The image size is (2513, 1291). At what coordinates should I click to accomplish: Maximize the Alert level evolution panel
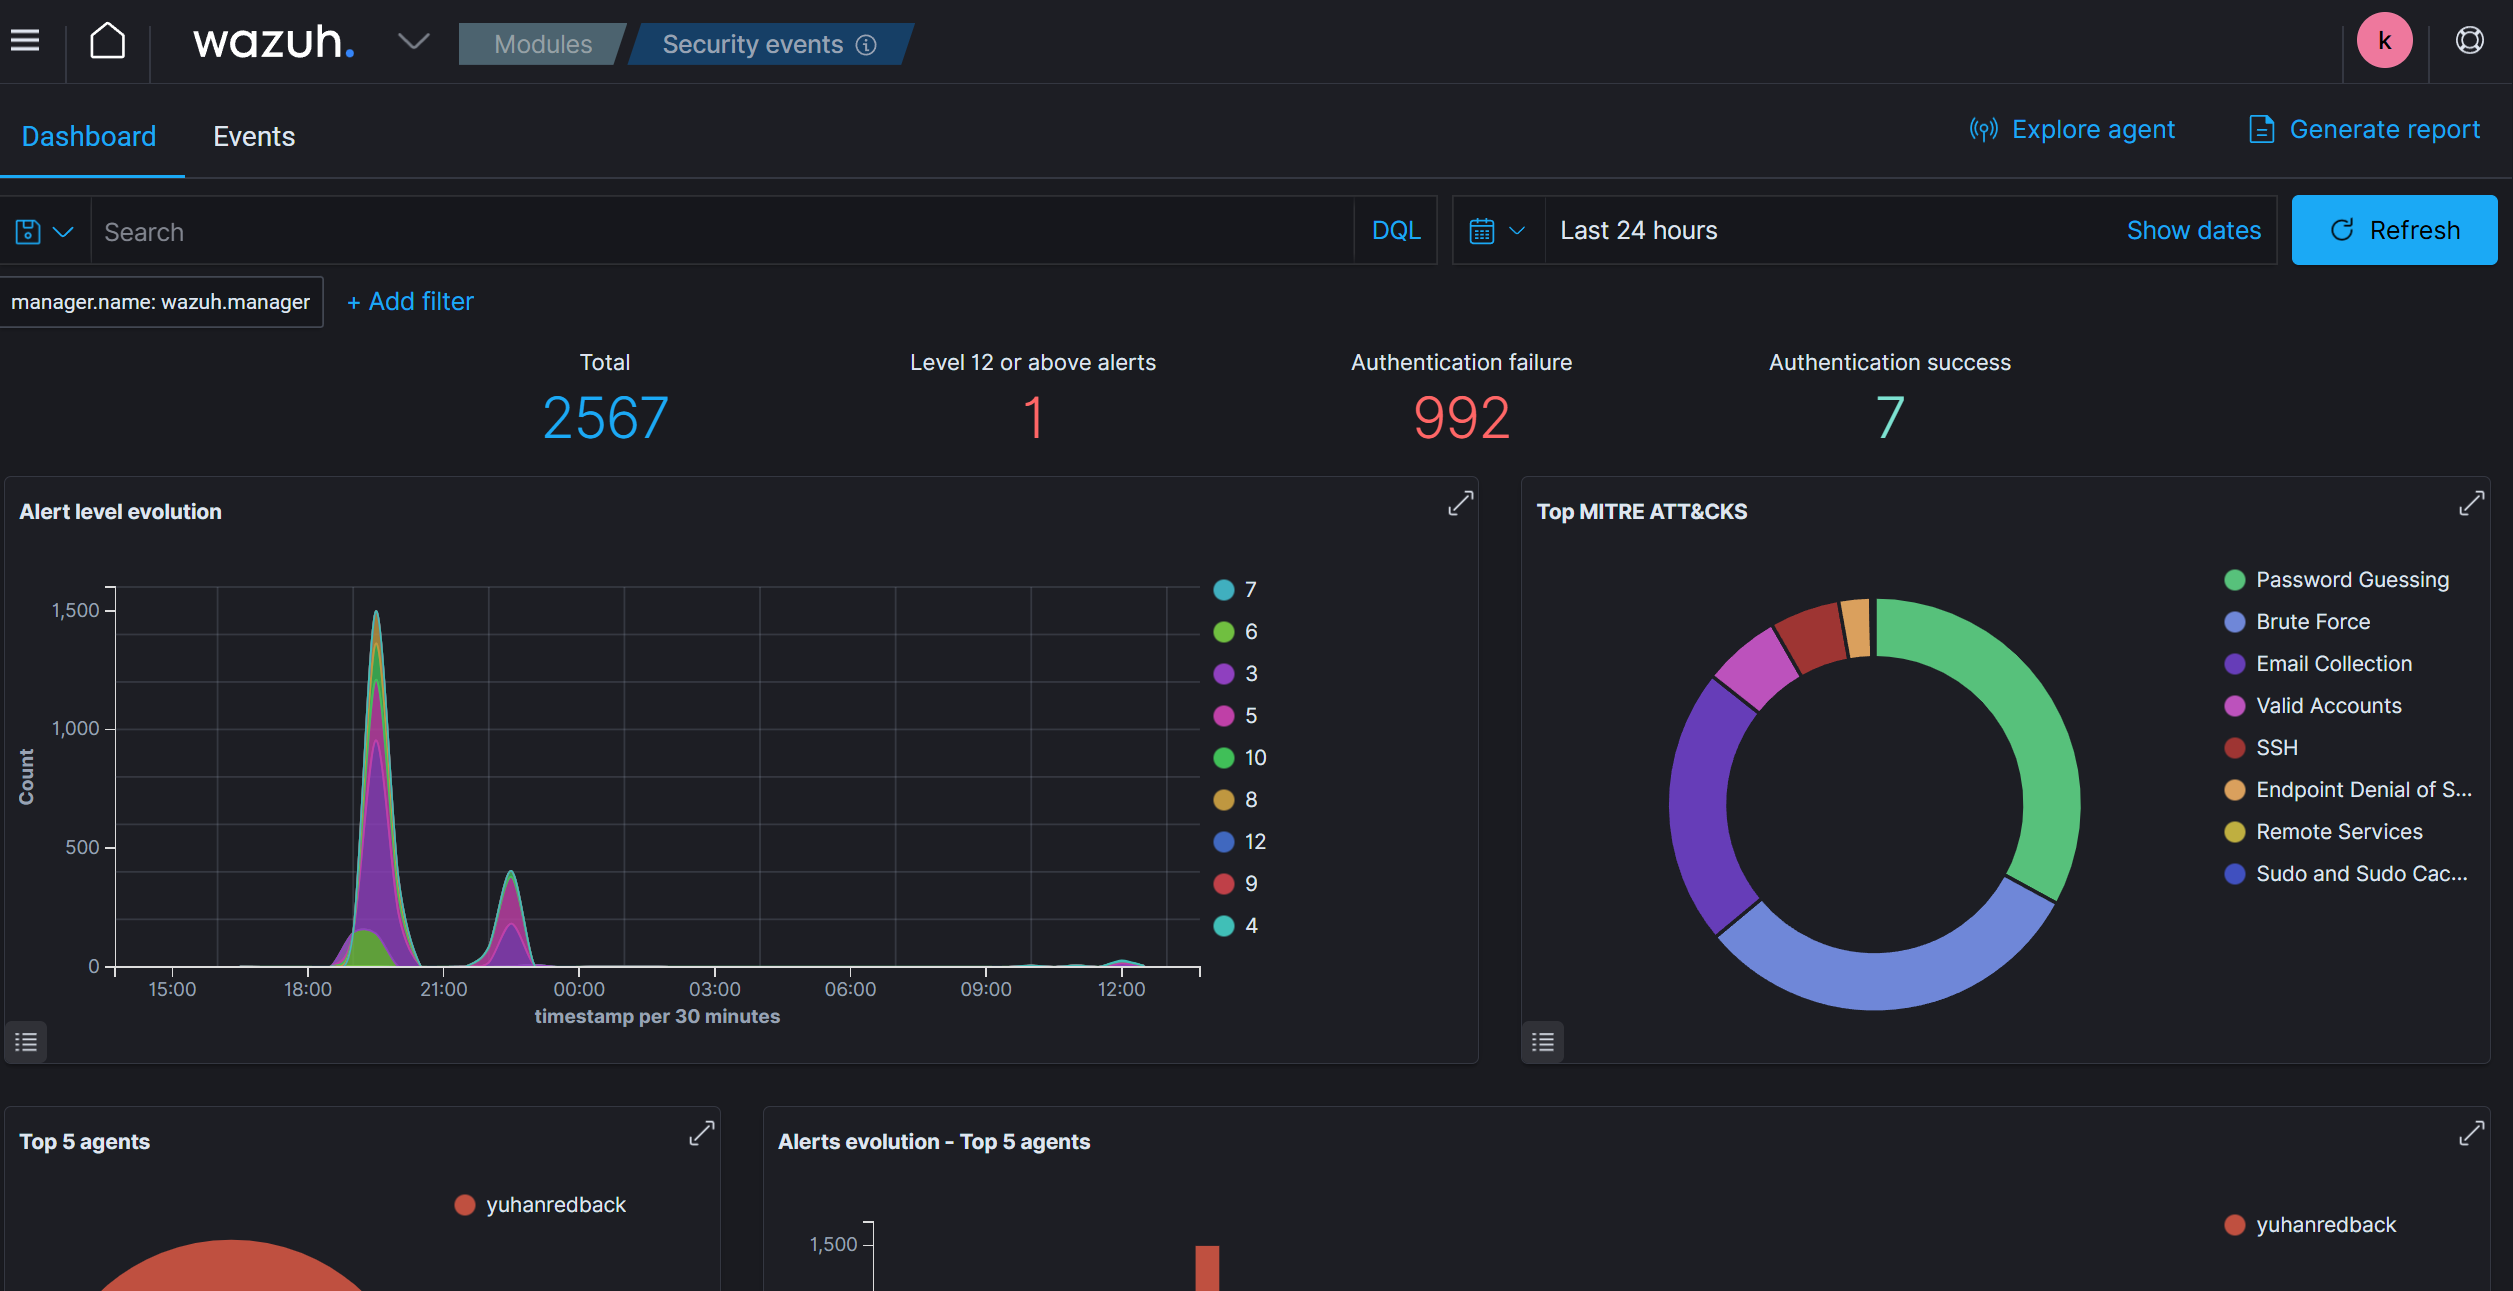click(x=1460, y=503)
